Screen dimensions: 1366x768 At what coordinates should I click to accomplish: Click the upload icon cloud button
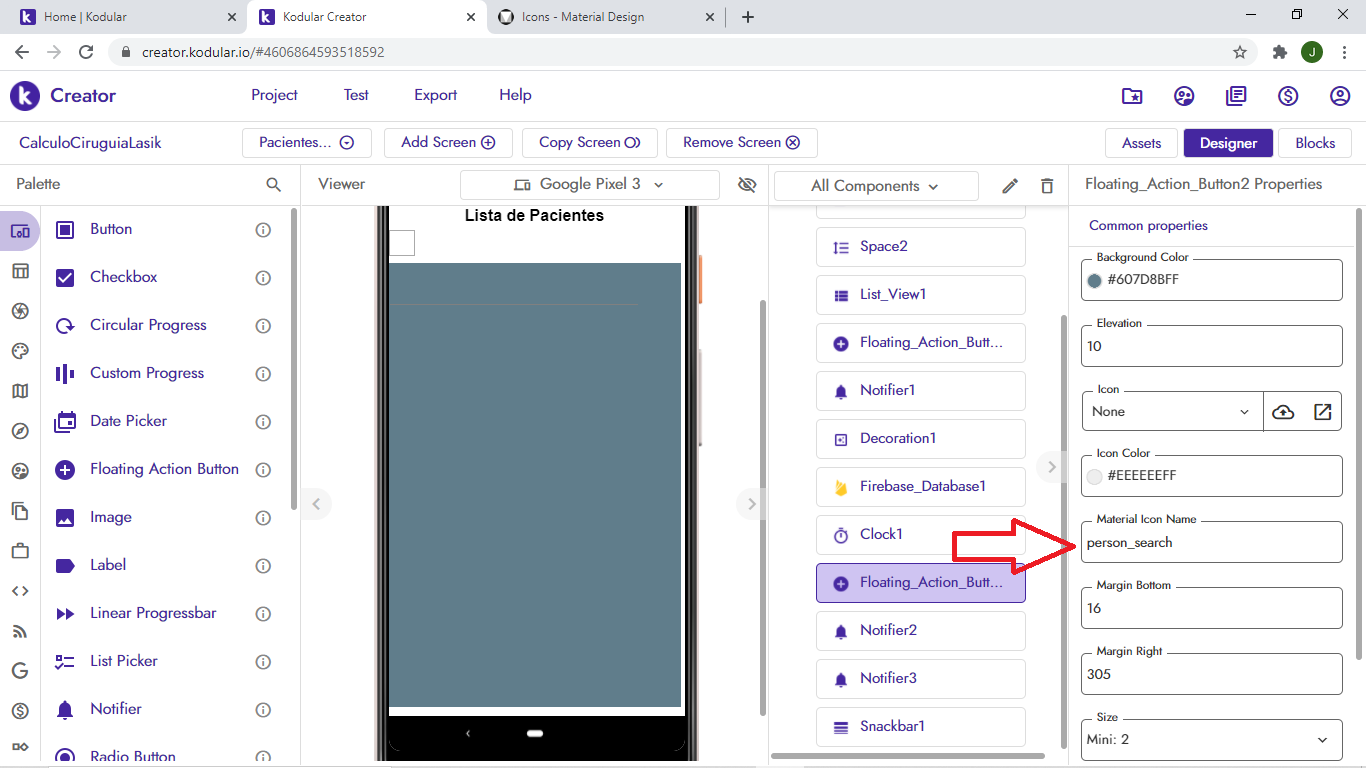tap(1283, 412)
